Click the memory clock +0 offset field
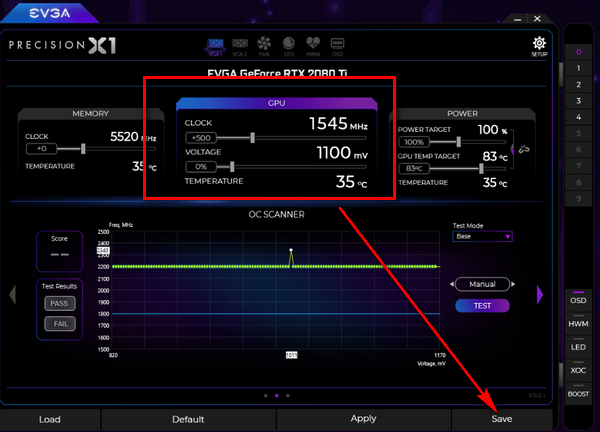This screenshot has width=600, height=432. (41, 148)
